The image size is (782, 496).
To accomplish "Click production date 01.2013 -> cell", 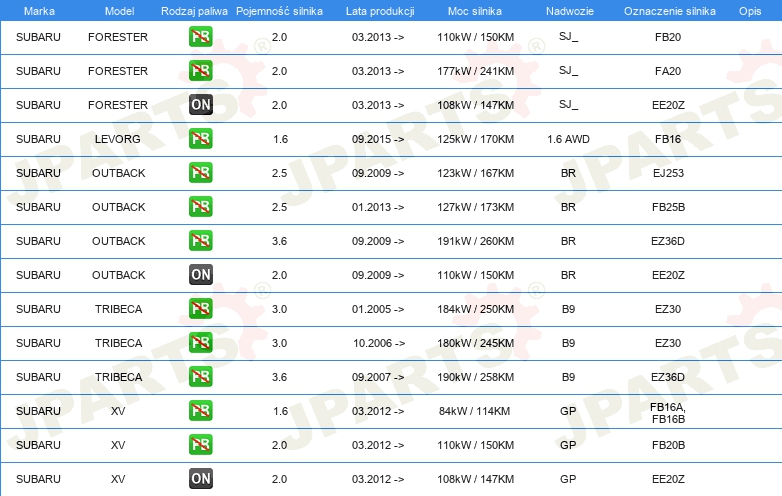I will pyautogui.click(x=378, y=207).
